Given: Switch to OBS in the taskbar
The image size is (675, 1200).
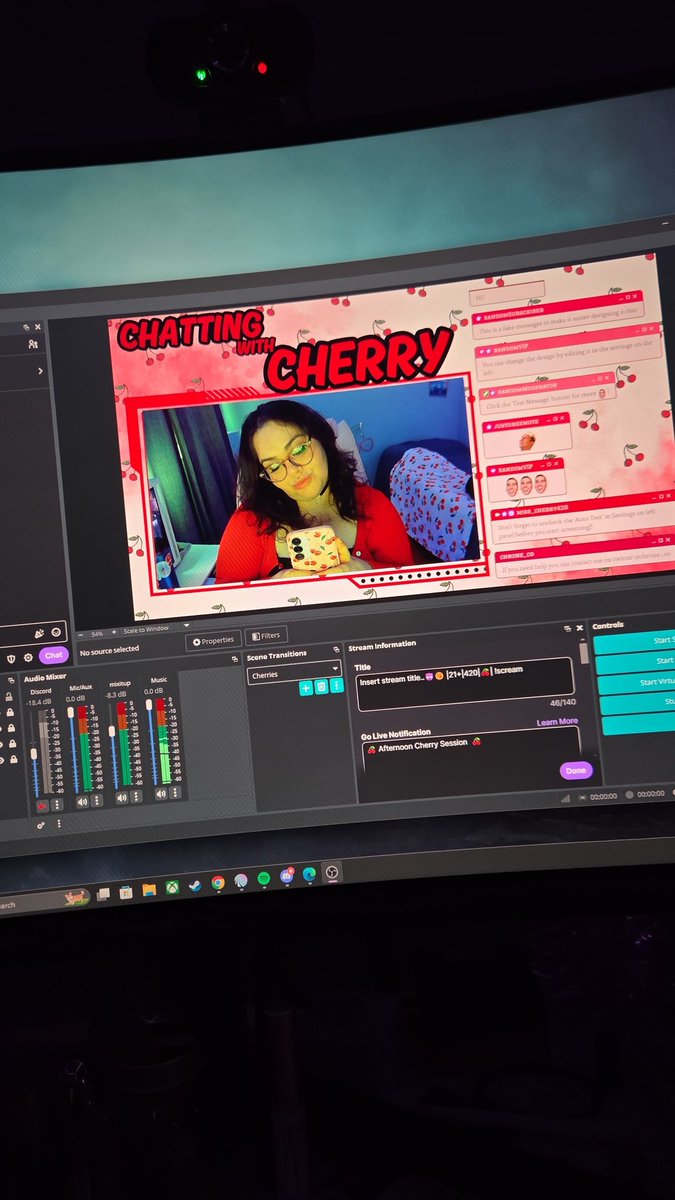Looking at the screenshot, I should pyautogui.click(x=331, y=872).
